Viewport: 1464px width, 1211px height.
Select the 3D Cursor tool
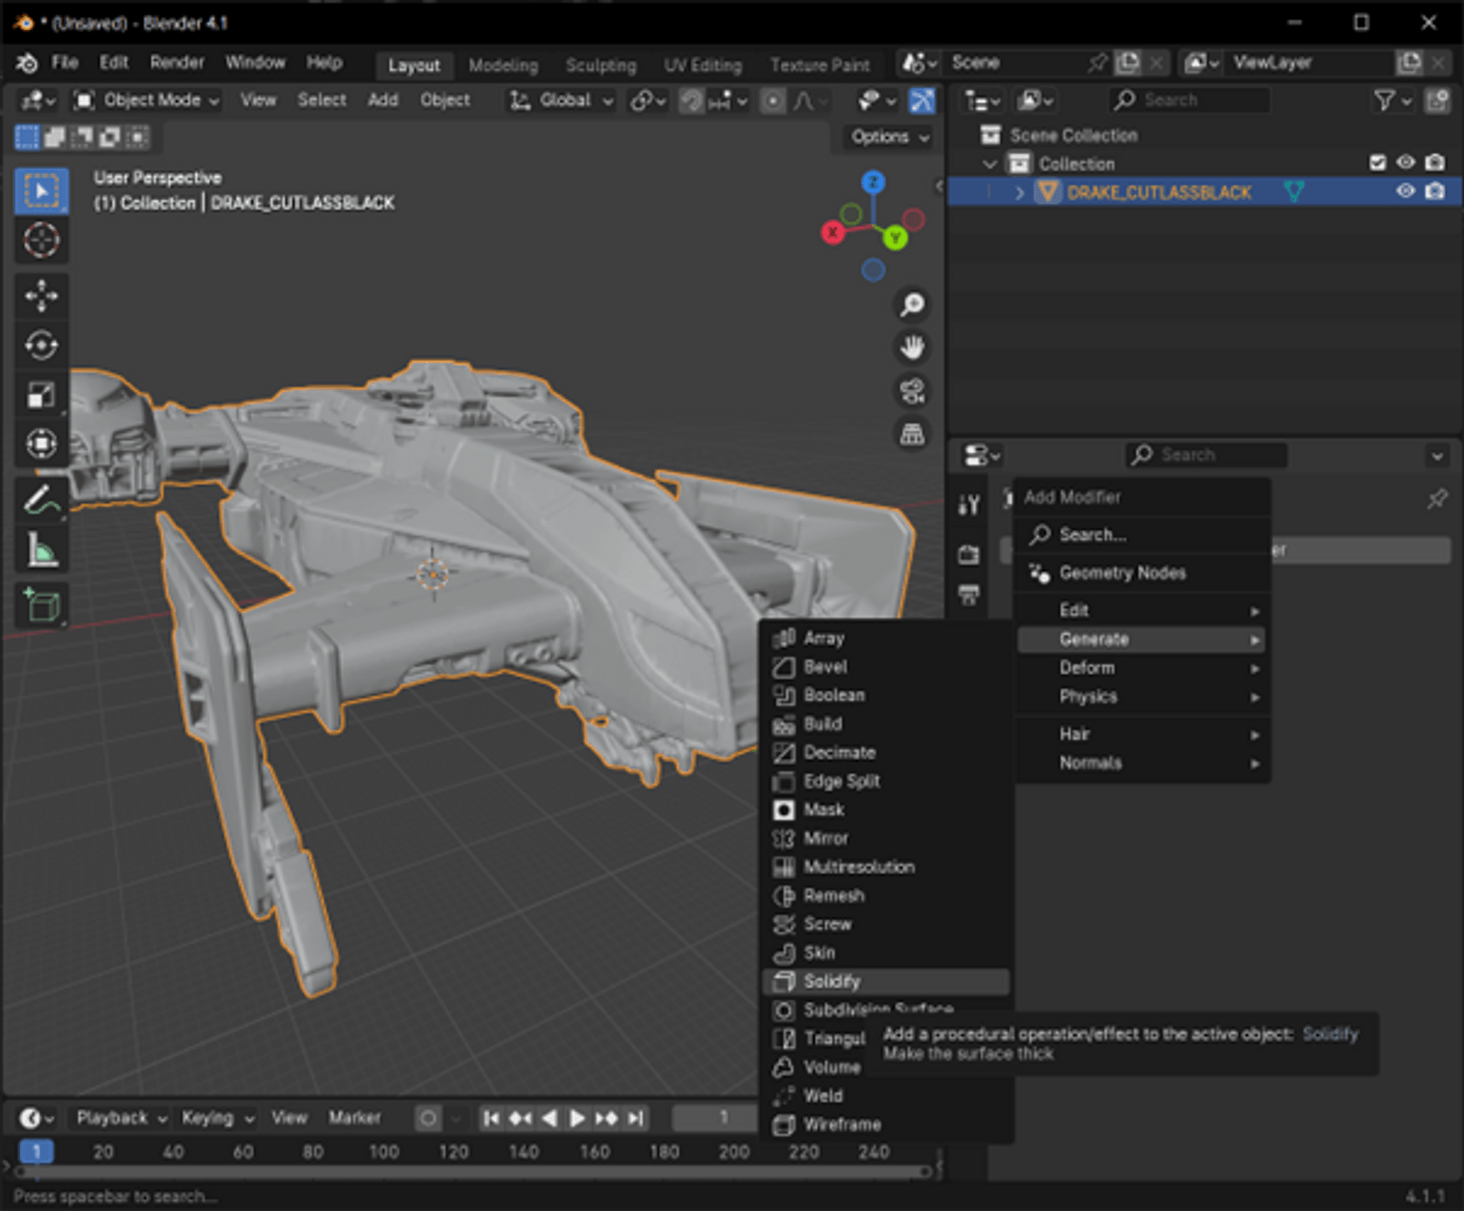[x=41, y=241]
